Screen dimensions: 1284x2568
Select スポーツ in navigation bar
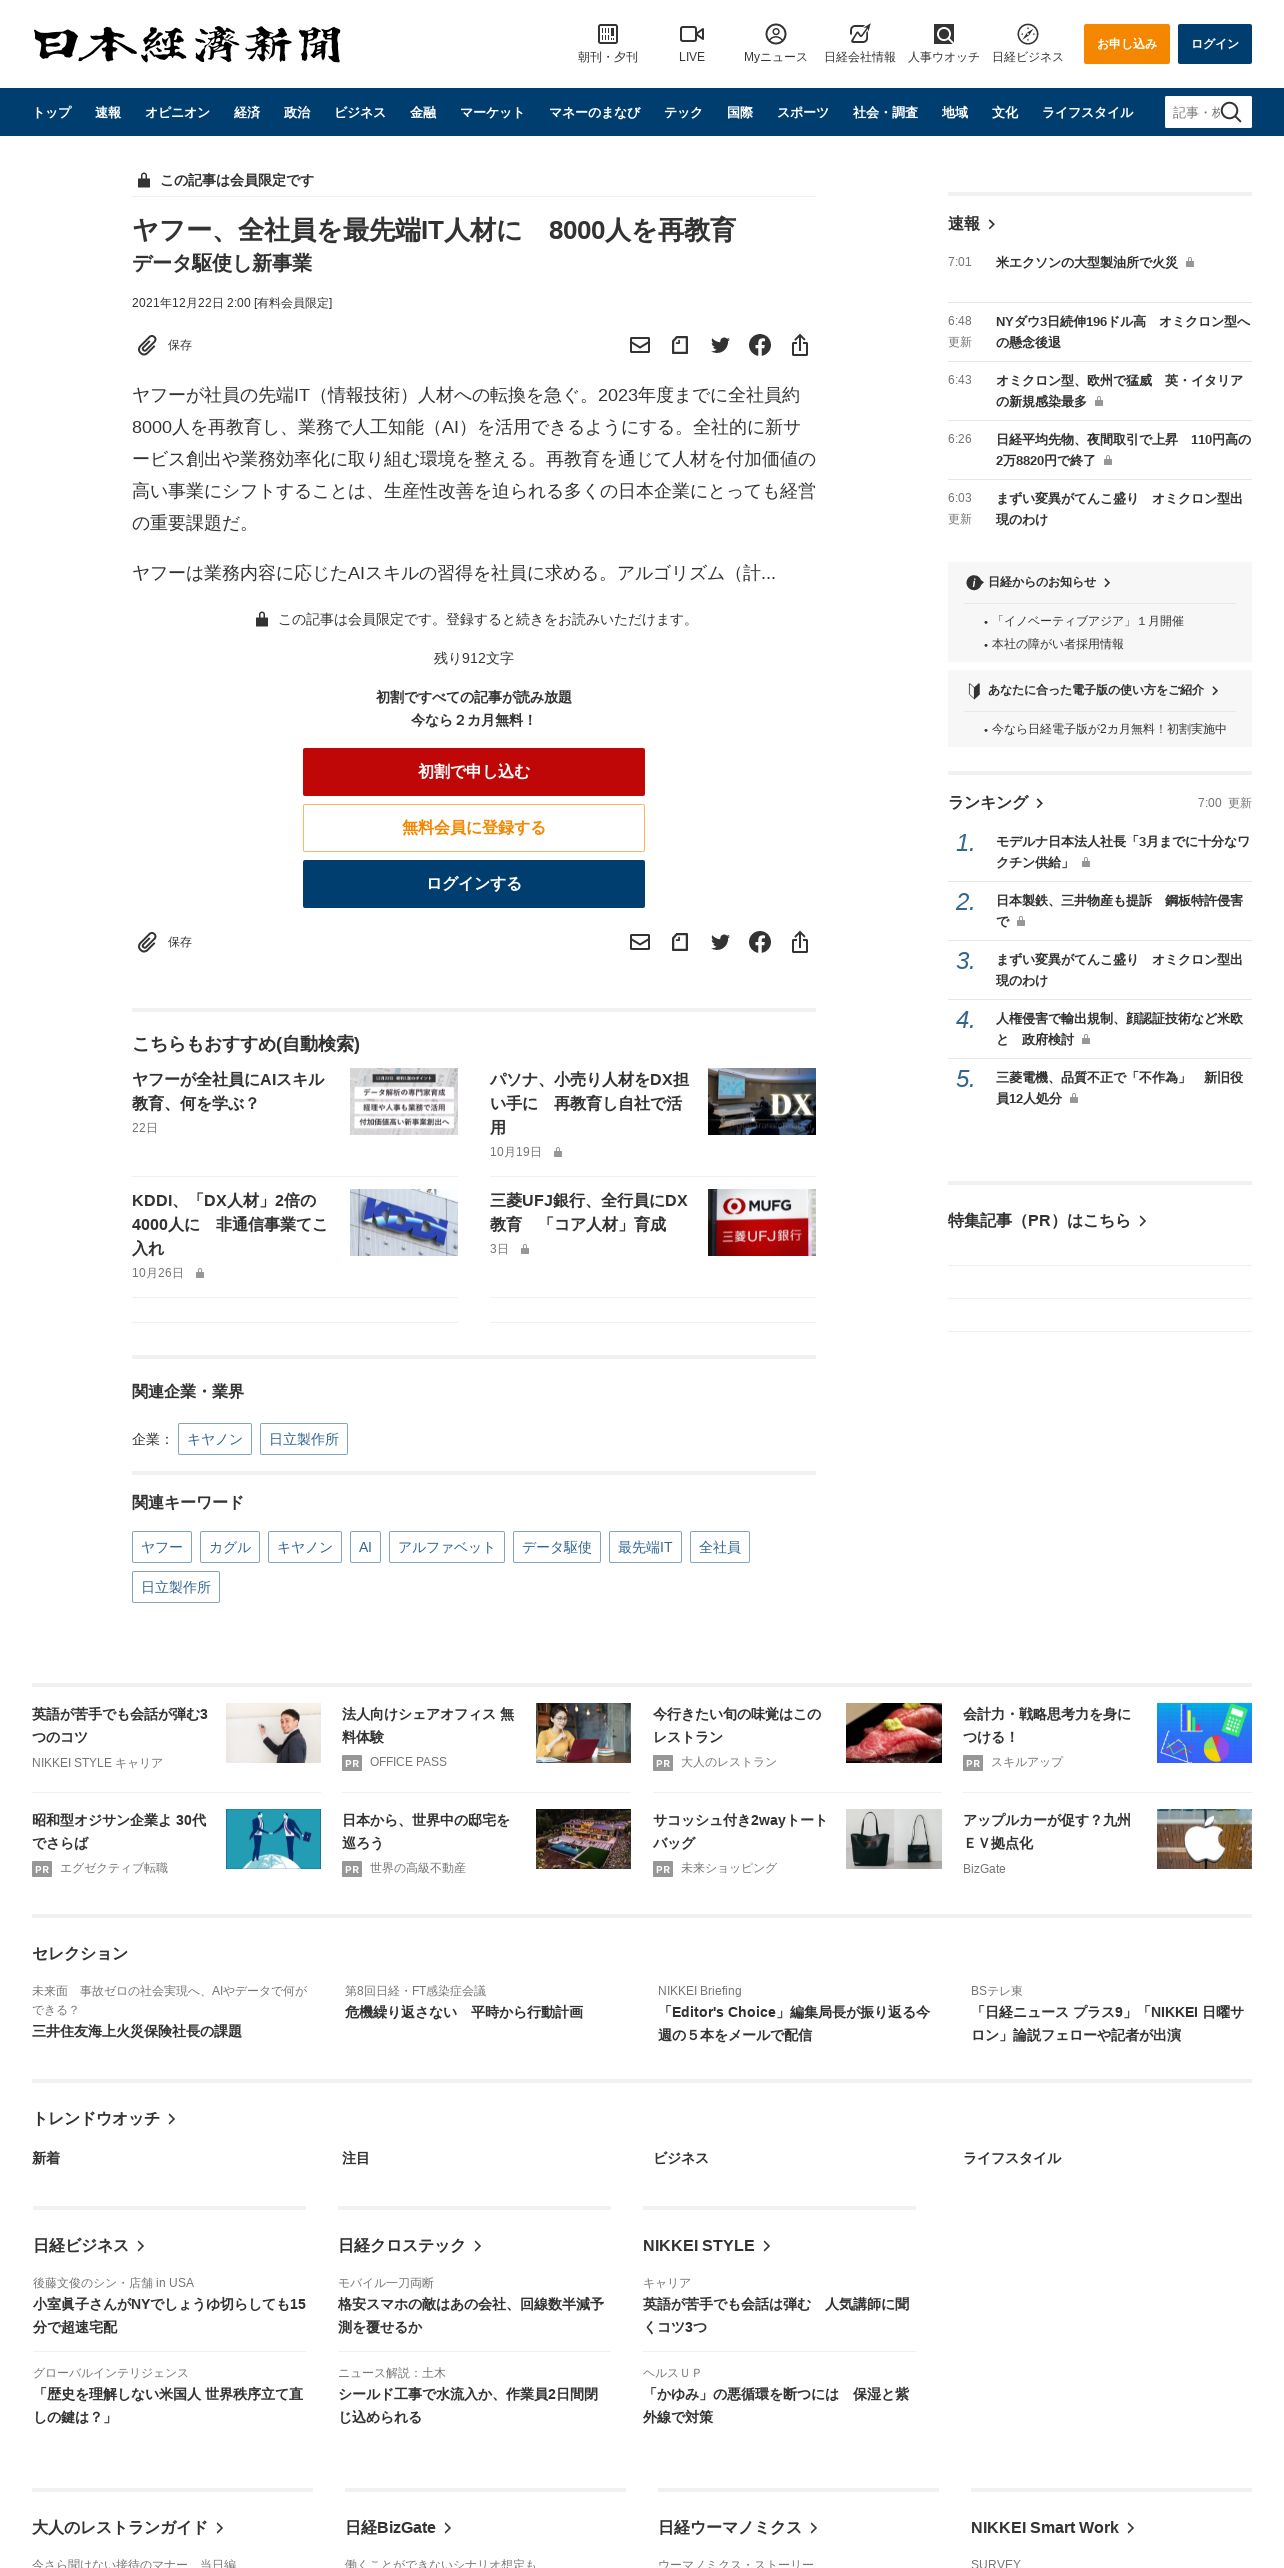click(x=803, y=112)
